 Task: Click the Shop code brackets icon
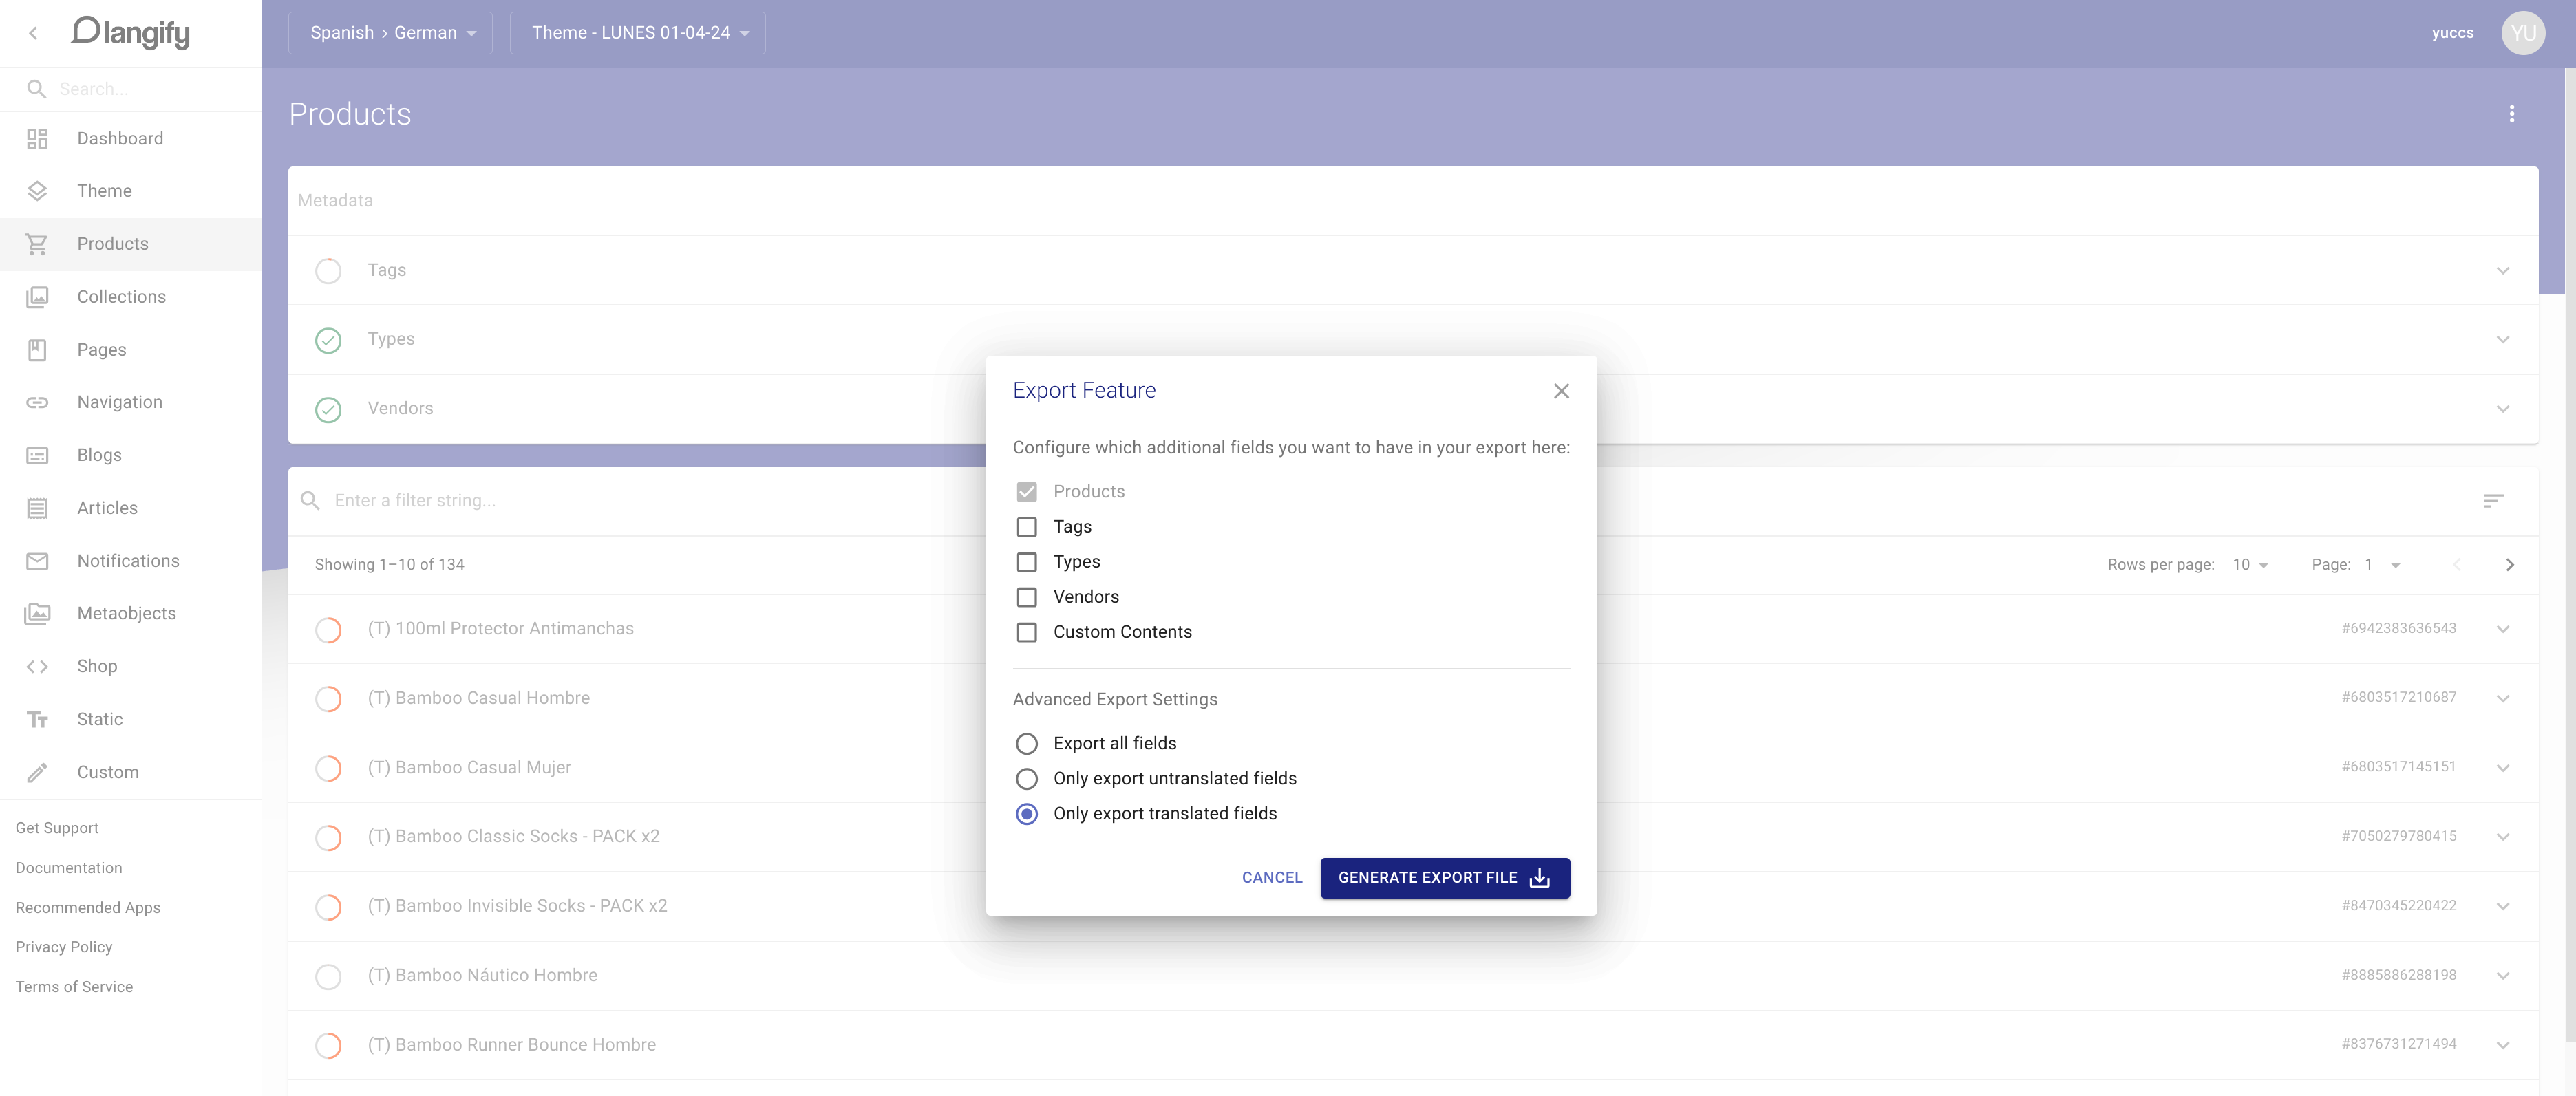(37, 667)
